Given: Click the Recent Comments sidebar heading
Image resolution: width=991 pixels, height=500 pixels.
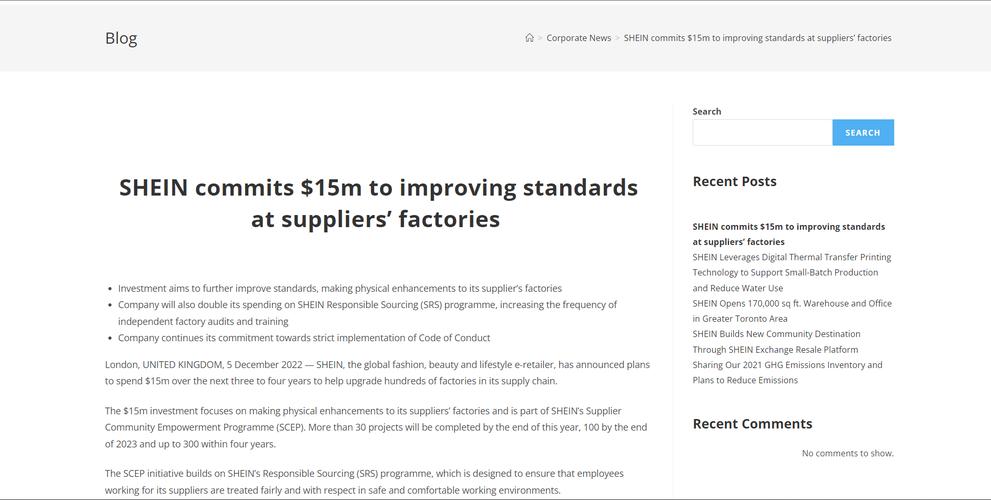Looking at the screenshot, I should [x=752, y=424].
